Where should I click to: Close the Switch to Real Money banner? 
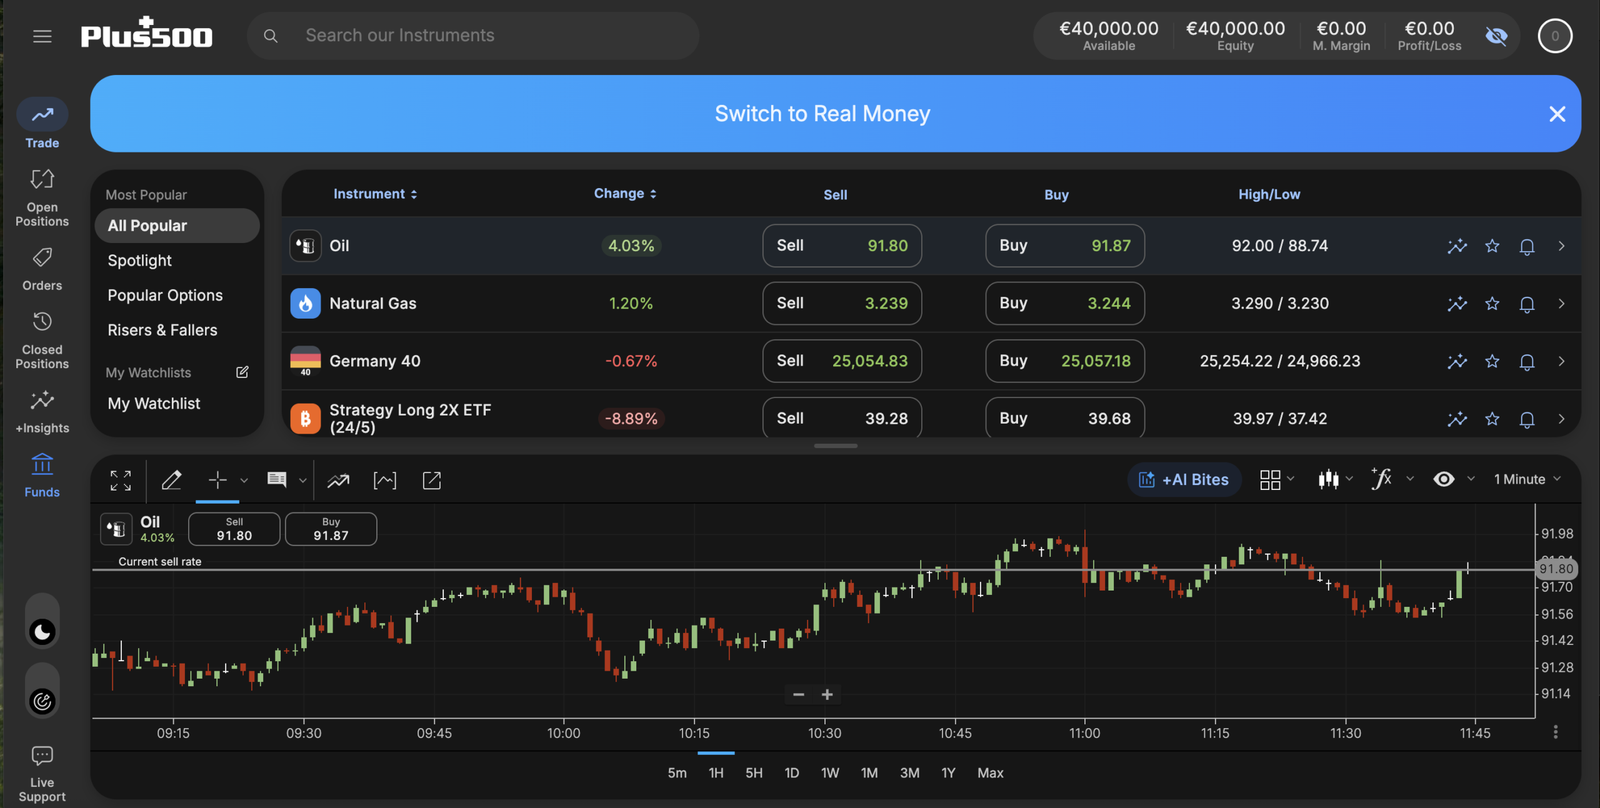coord(1557,114)
